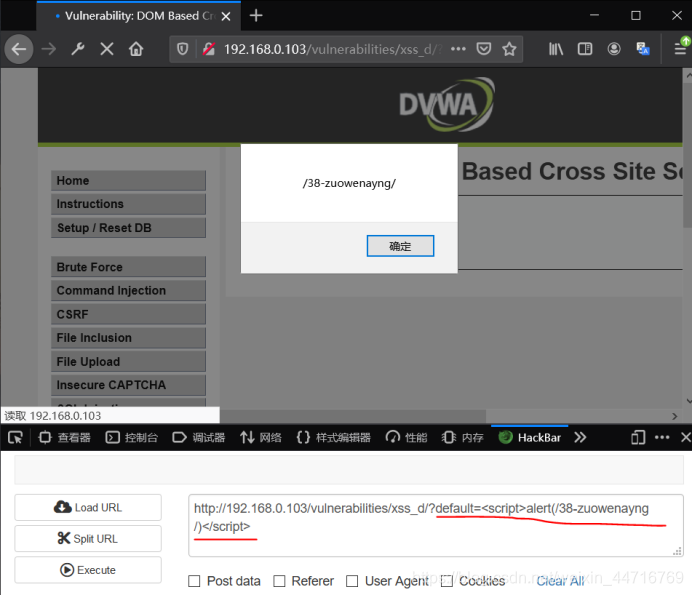Click the DVWA logo
The image size is (693, 596).
[447, 105]
